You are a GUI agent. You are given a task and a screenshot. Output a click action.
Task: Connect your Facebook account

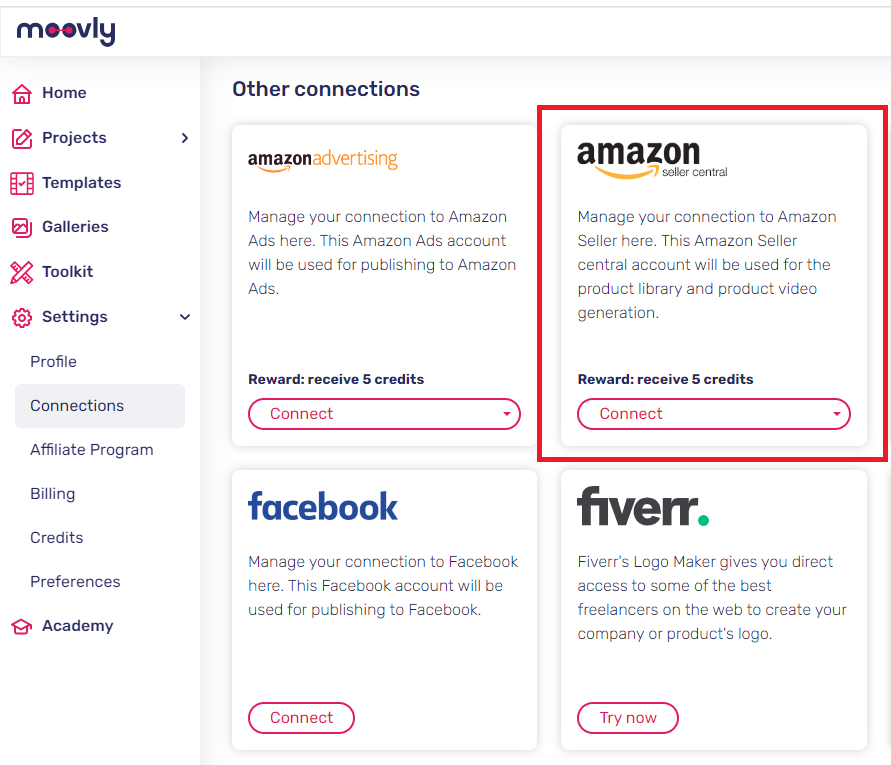tap(301, 718)
